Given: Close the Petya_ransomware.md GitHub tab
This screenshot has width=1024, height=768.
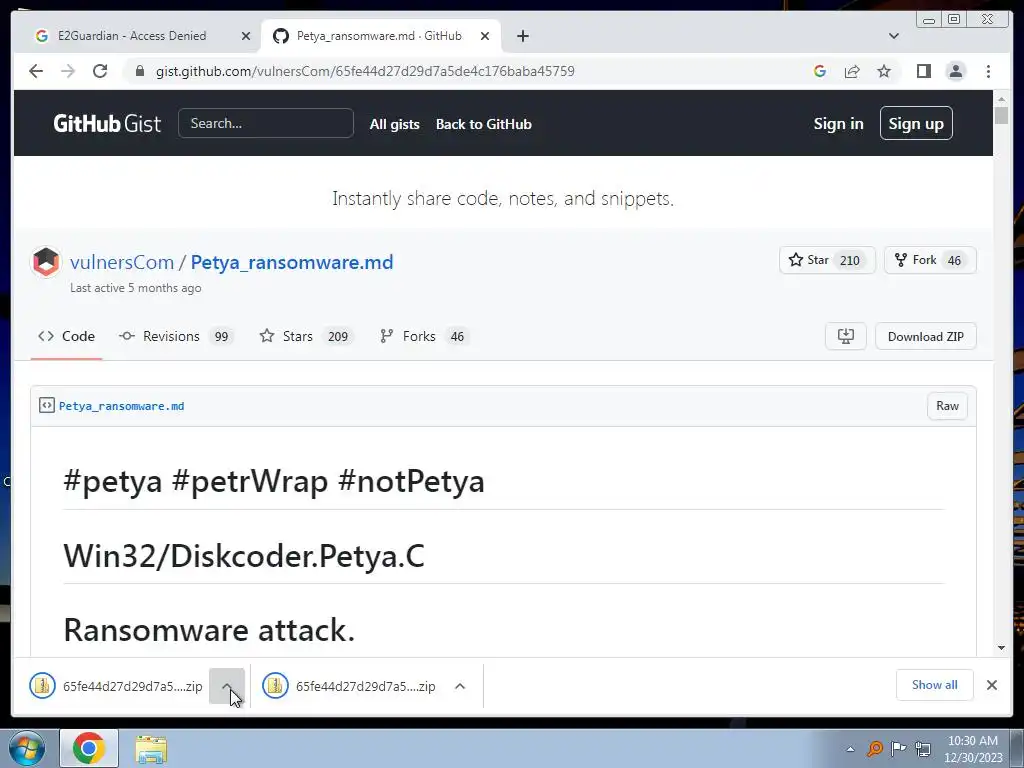Looking at the screenshot, I should point(485,36).
